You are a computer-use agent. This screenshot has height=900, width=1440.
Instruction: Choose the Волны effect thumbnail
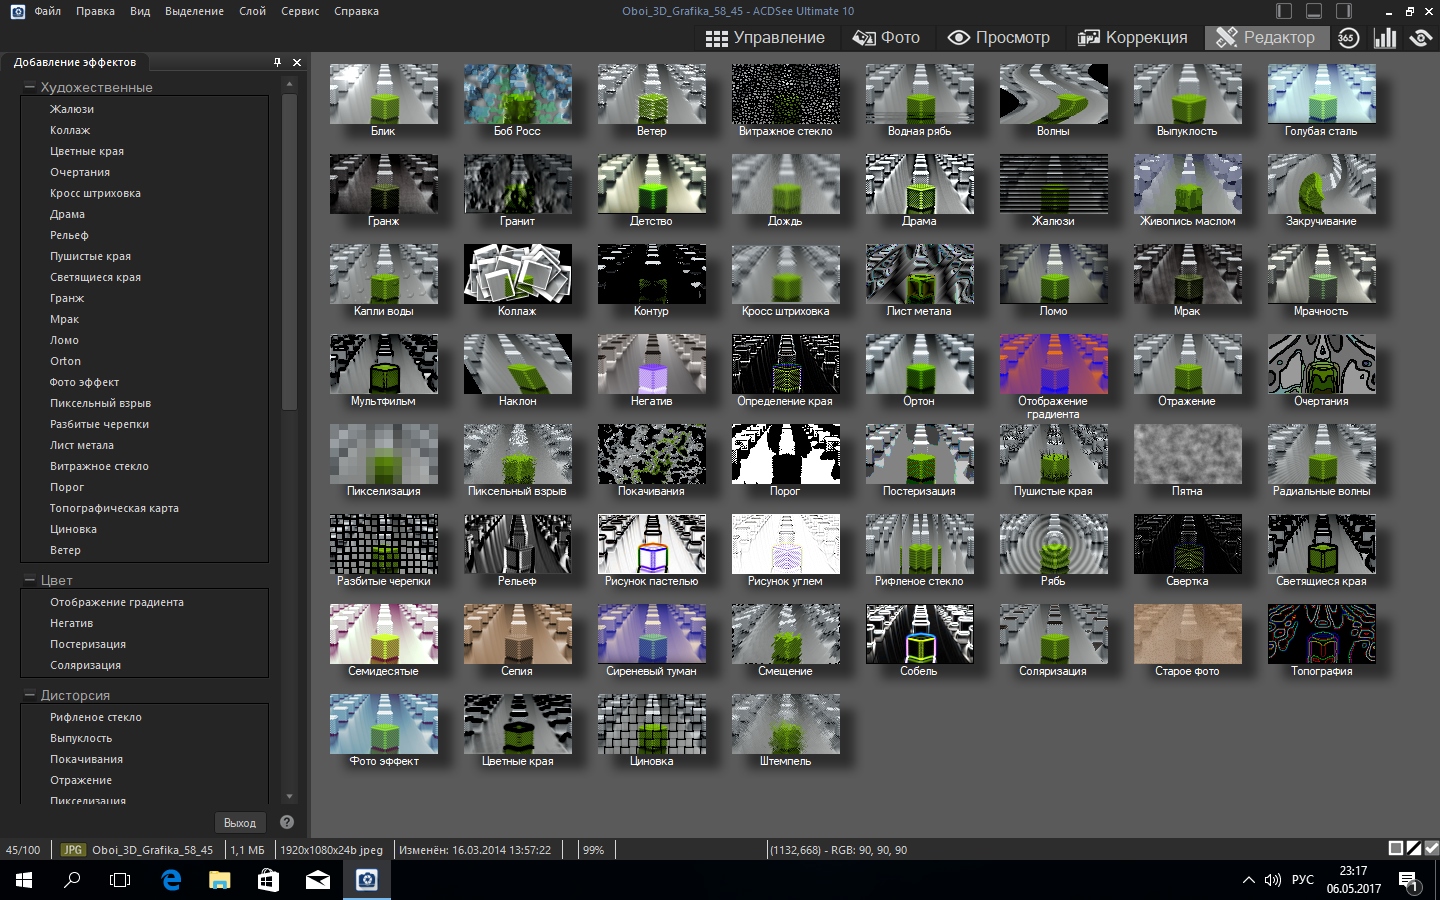[x=1054, y=94]
